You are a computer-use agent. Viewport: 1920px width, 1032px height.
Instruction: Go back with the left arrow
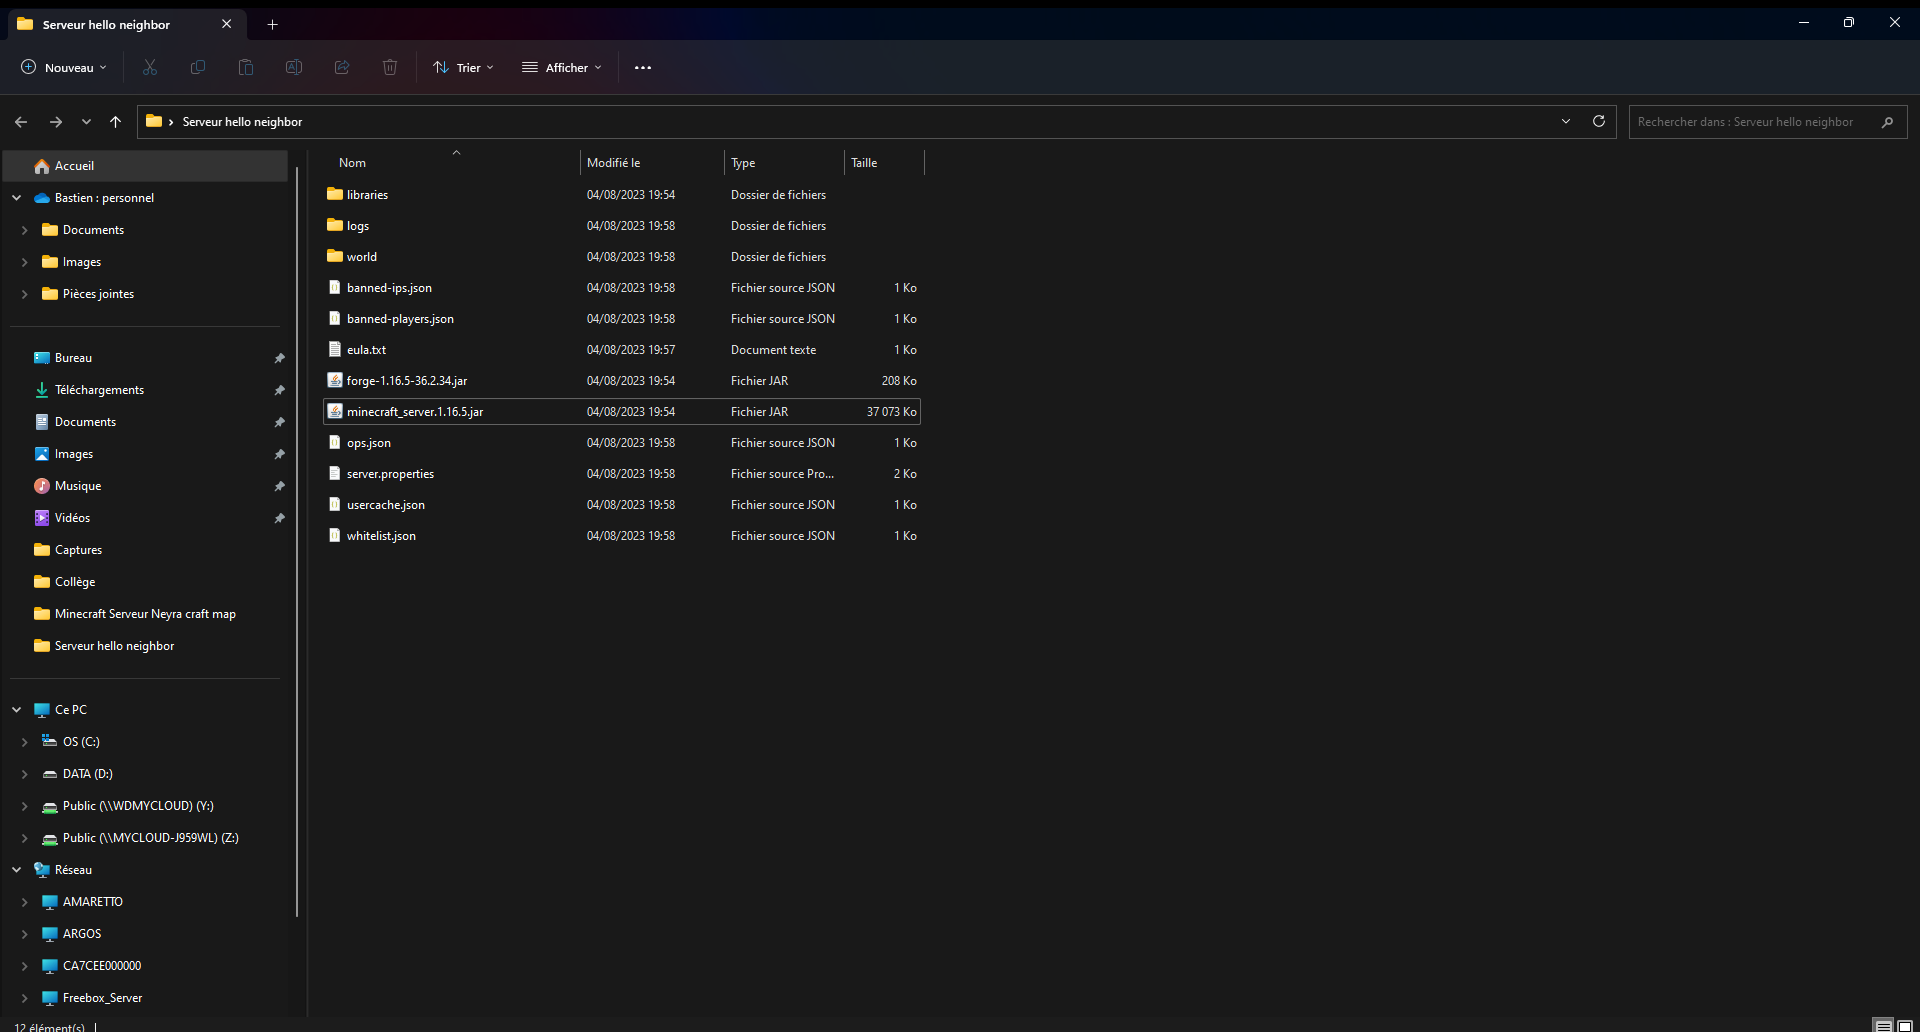pyautogui.click(x=21, y=122)
